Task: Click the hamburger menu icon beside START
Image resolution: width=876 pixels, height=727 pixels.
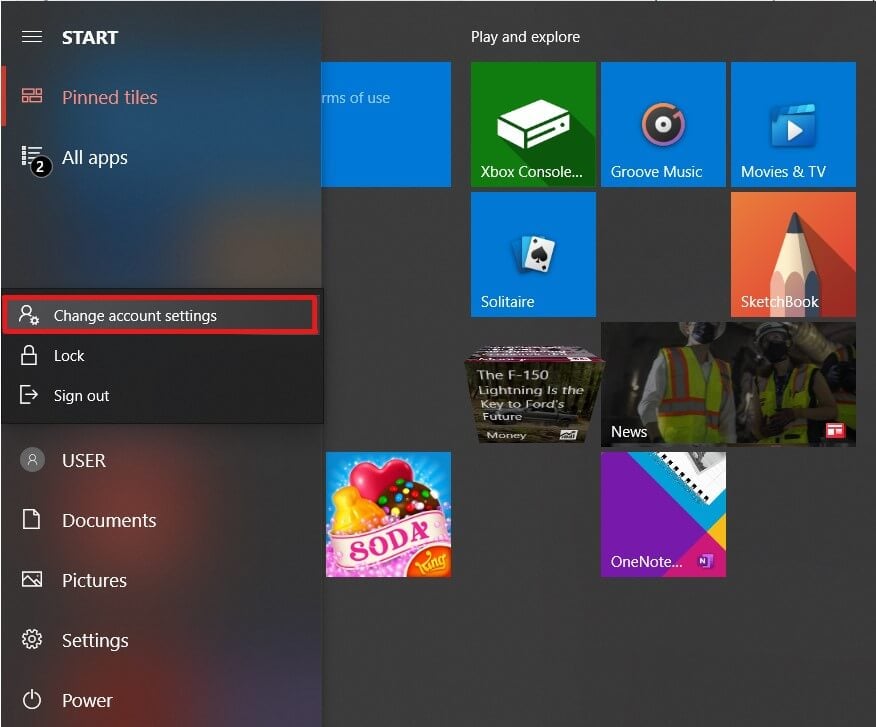Action: [32, 37]
